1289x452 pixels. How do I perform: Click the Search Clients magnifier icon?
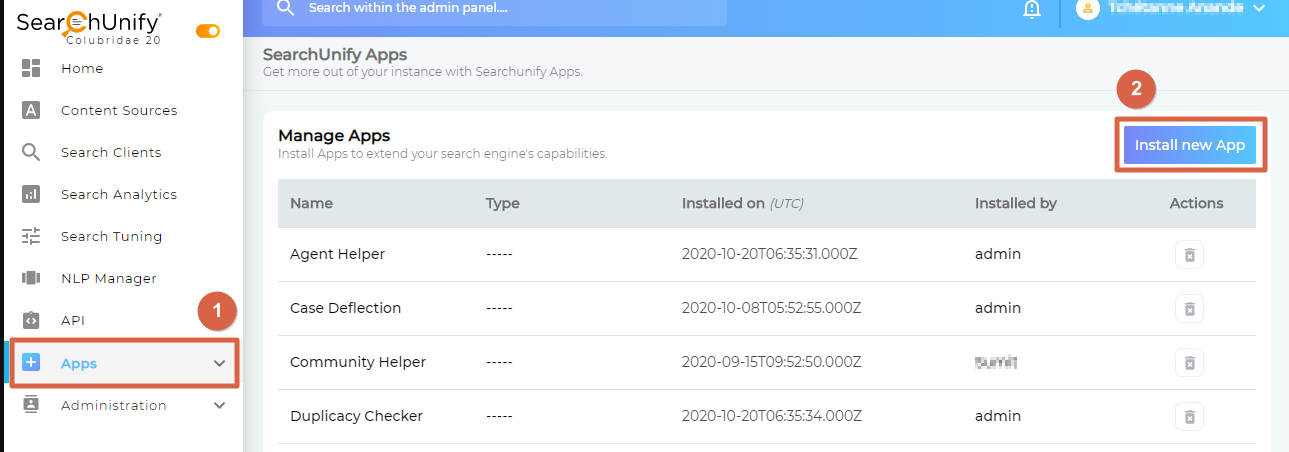(31, 152)
